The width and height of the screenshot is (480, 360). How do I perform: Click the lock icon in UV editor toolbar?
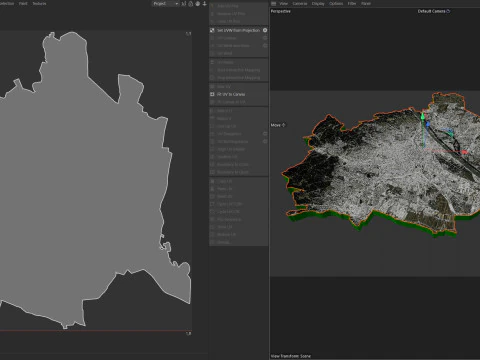(x=191, y=4)
